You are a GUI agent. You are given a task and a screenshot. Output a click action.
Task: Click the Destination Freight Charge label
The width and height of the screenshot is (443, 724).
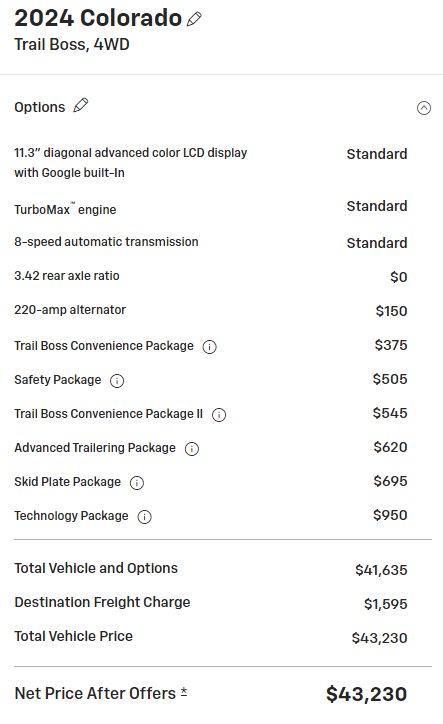[102, 602]
